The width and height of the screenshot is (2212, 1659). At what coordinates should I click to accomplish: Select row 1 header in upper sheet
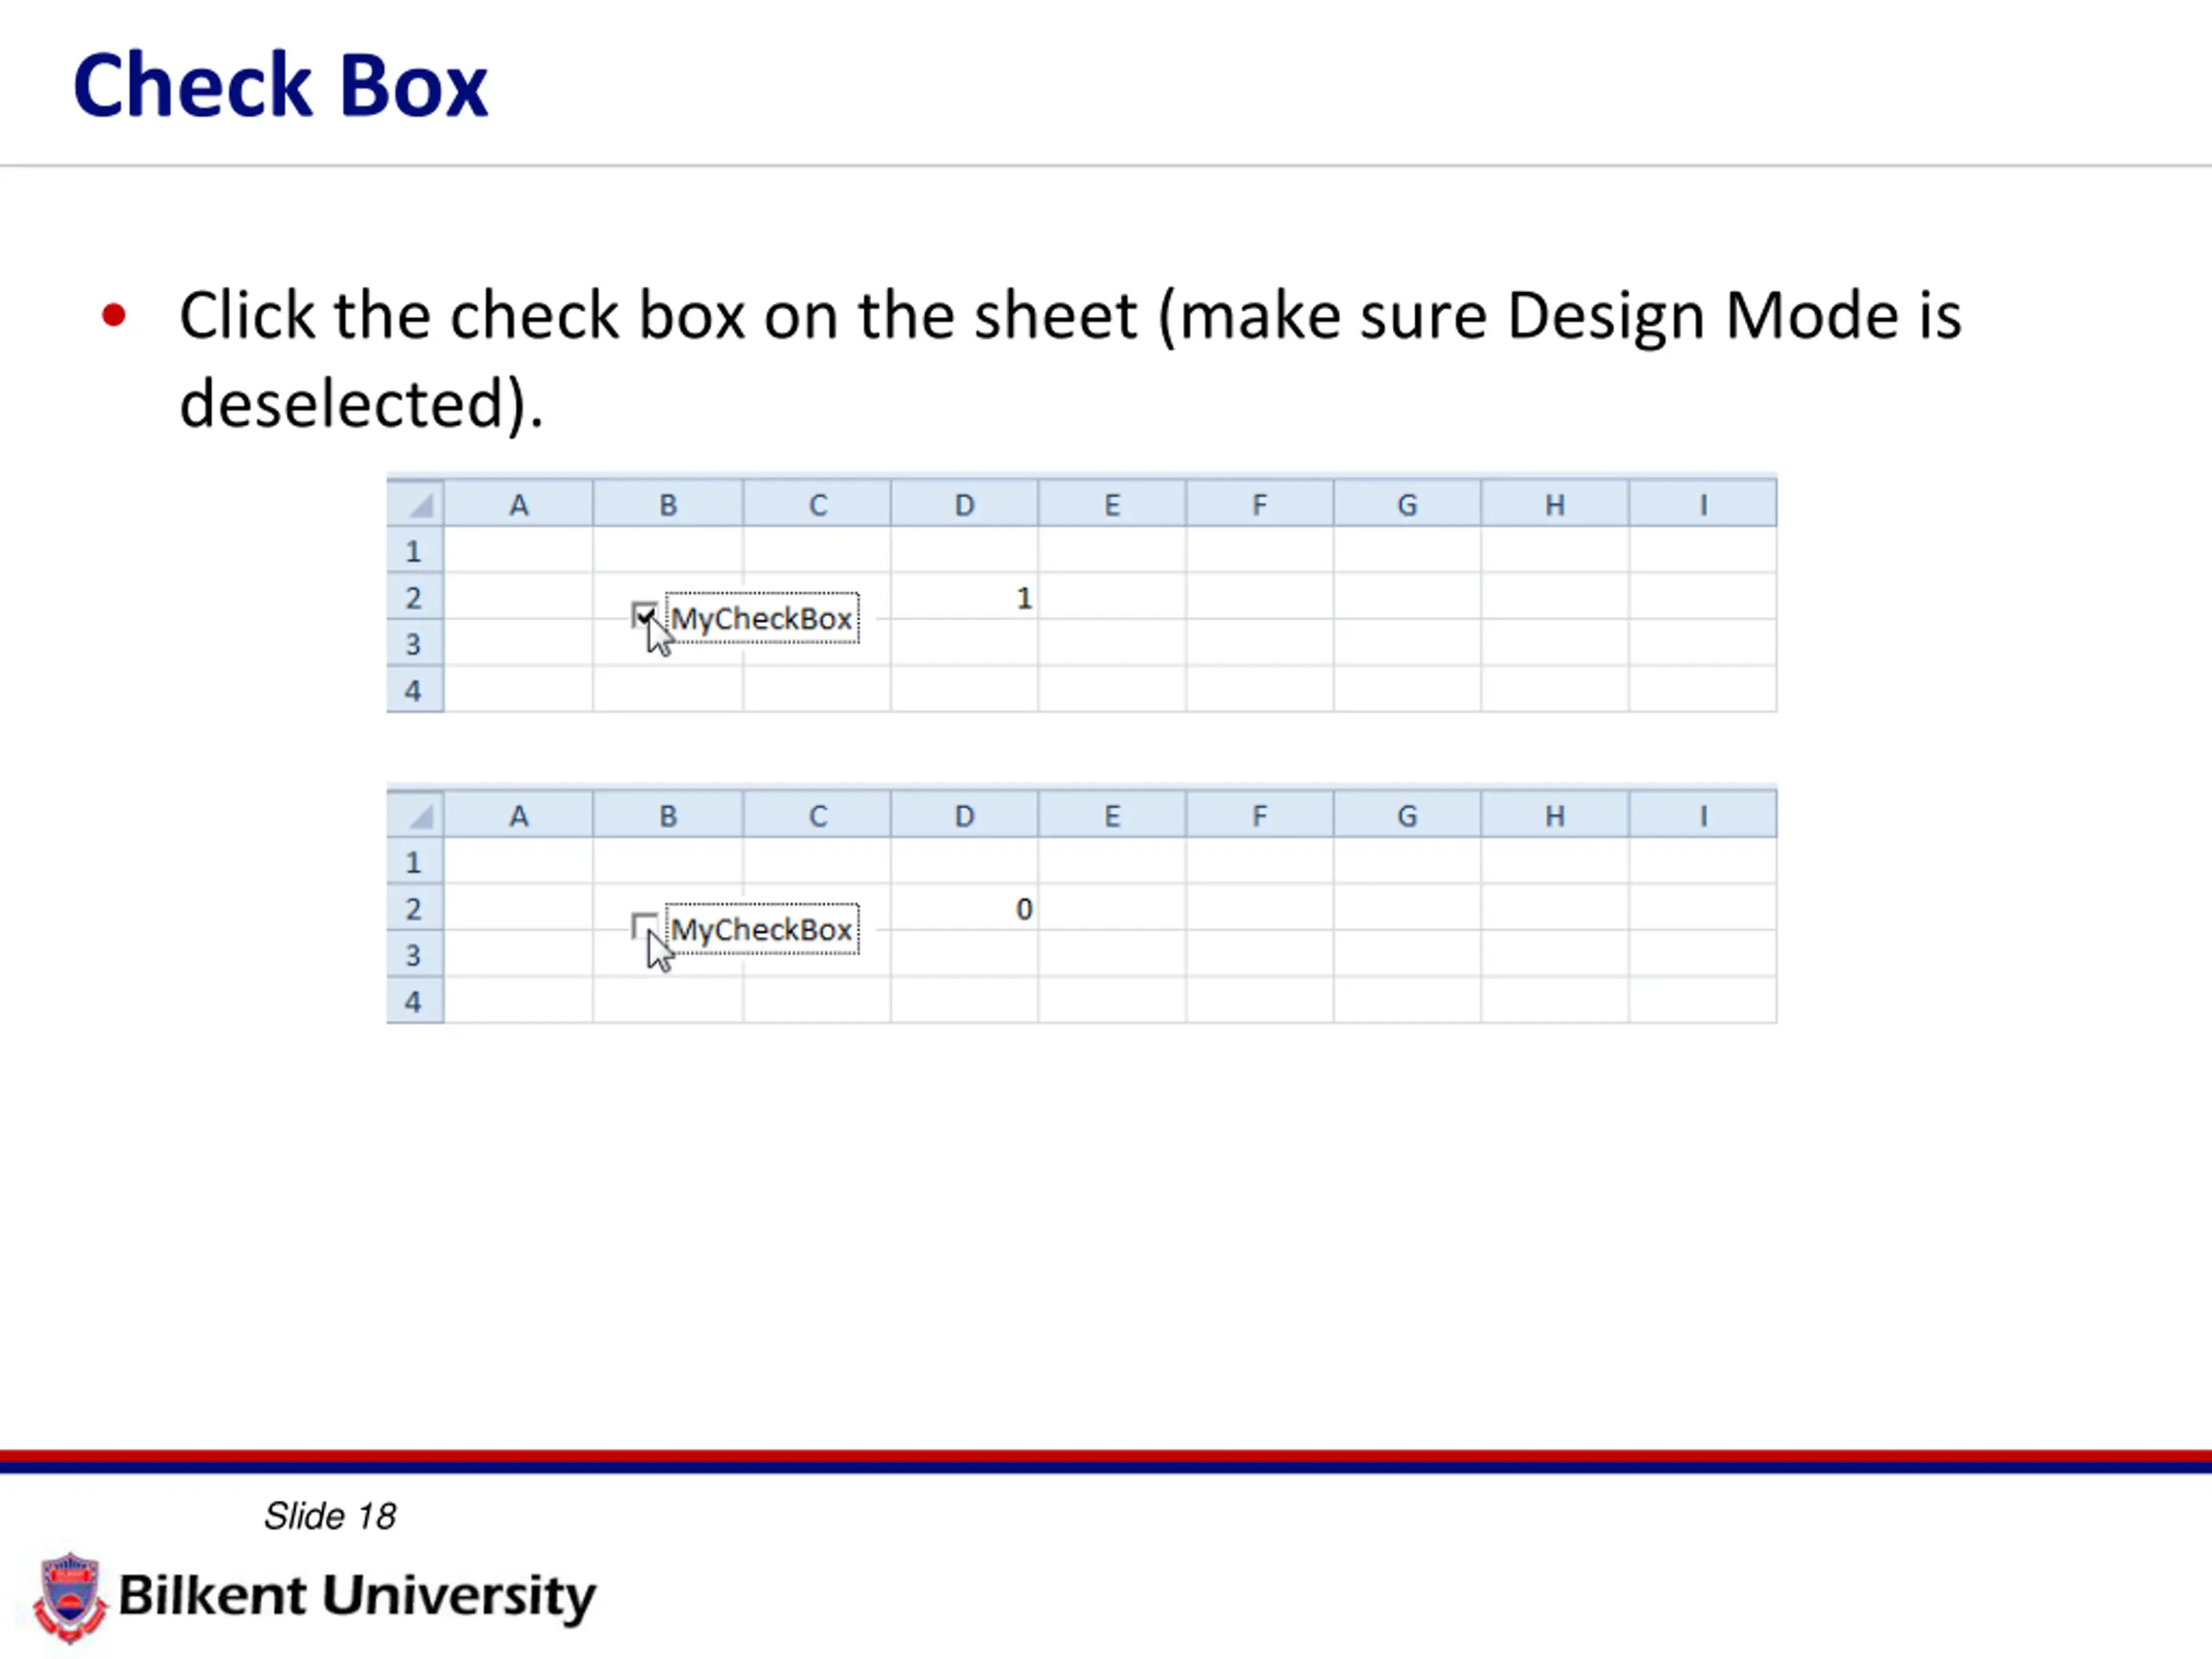(415, 550)
